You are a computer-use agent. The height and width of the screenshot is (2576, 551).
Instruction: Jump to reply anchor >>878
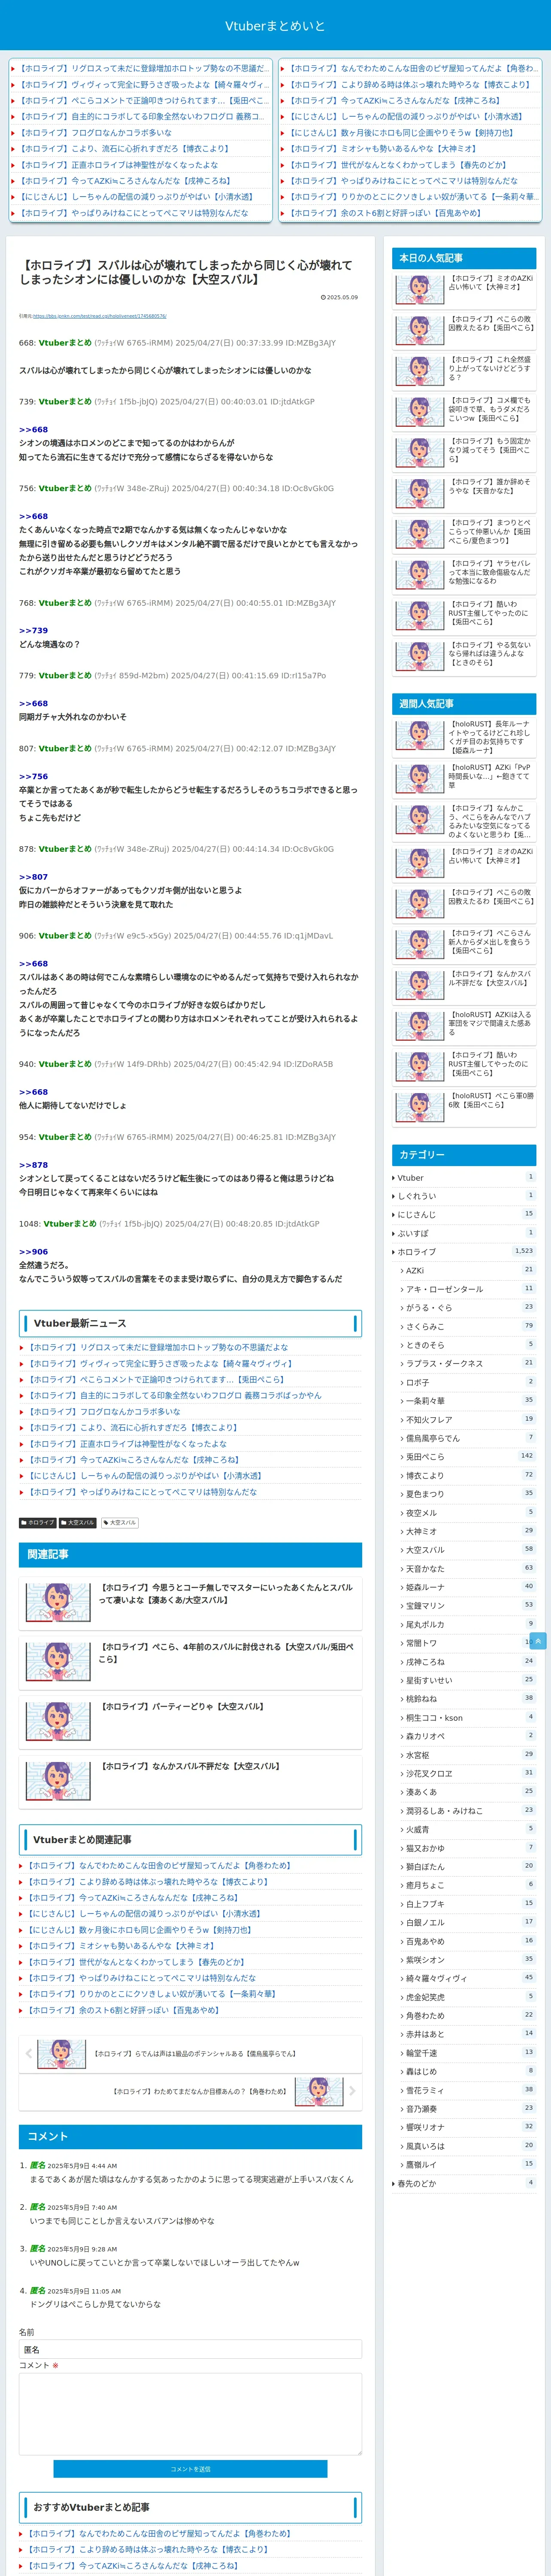click(33, 1165)
